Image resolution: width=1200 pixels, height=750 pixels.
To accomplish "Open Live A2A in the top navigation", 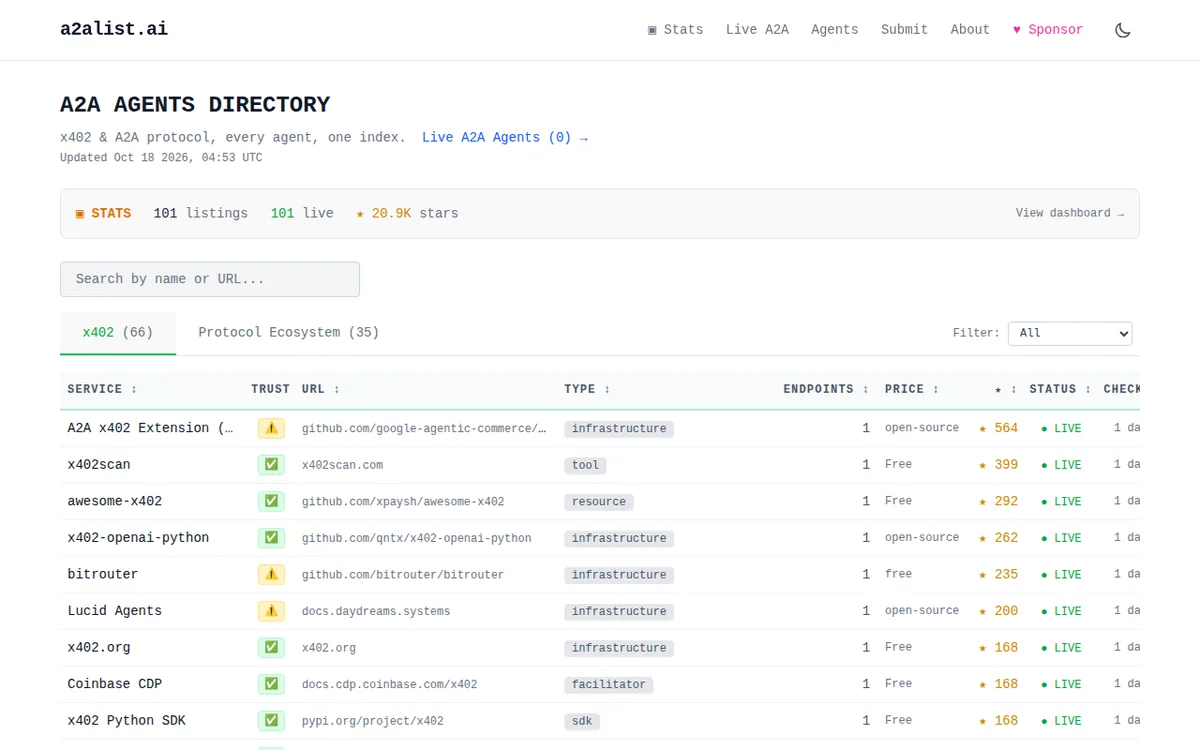I will tap(757, 30).
